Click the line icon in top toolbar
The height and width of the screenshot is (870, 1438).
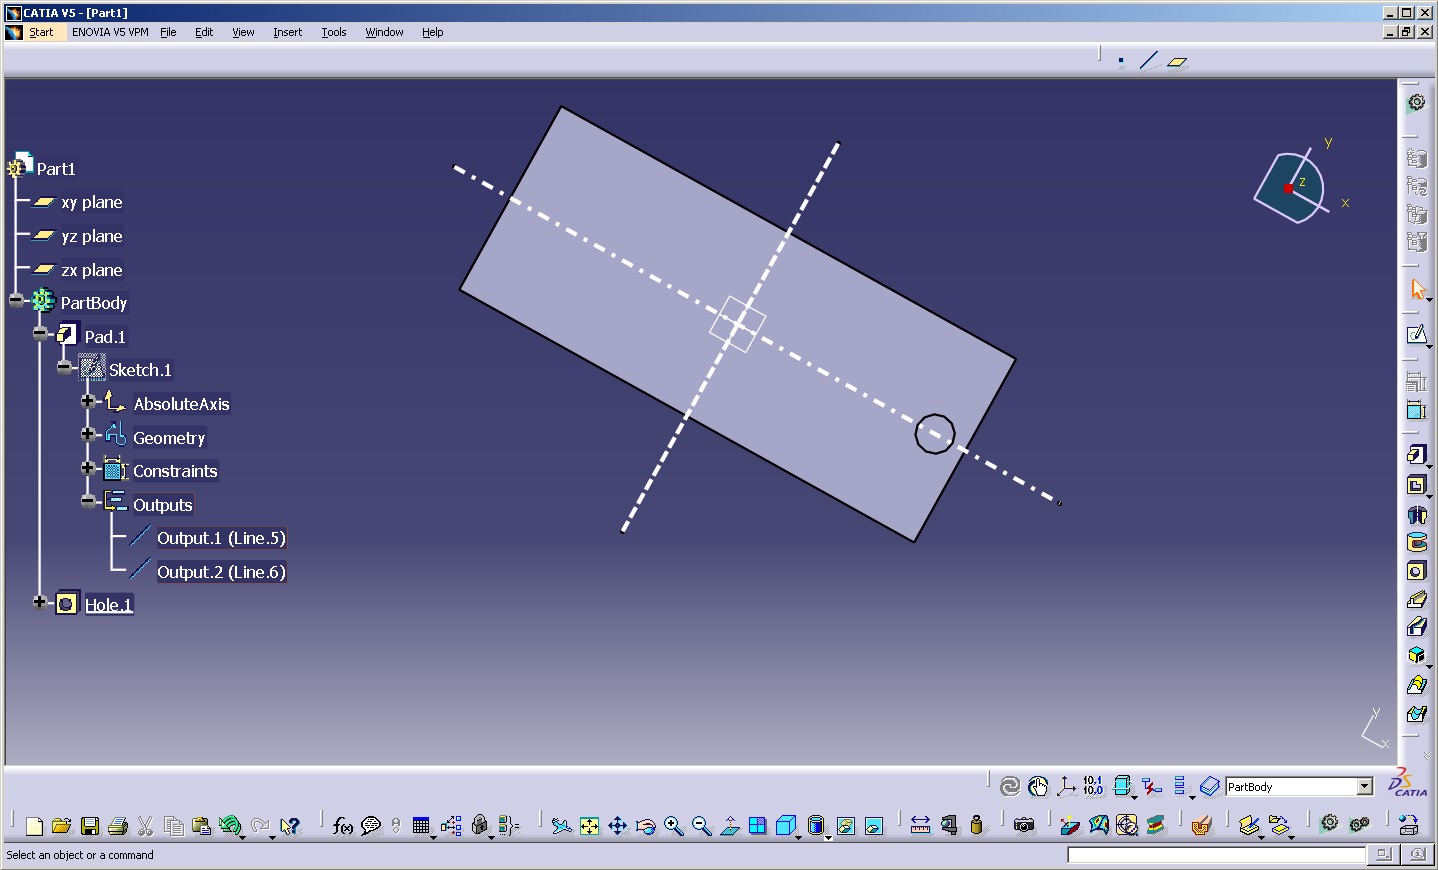[1149, 62]
